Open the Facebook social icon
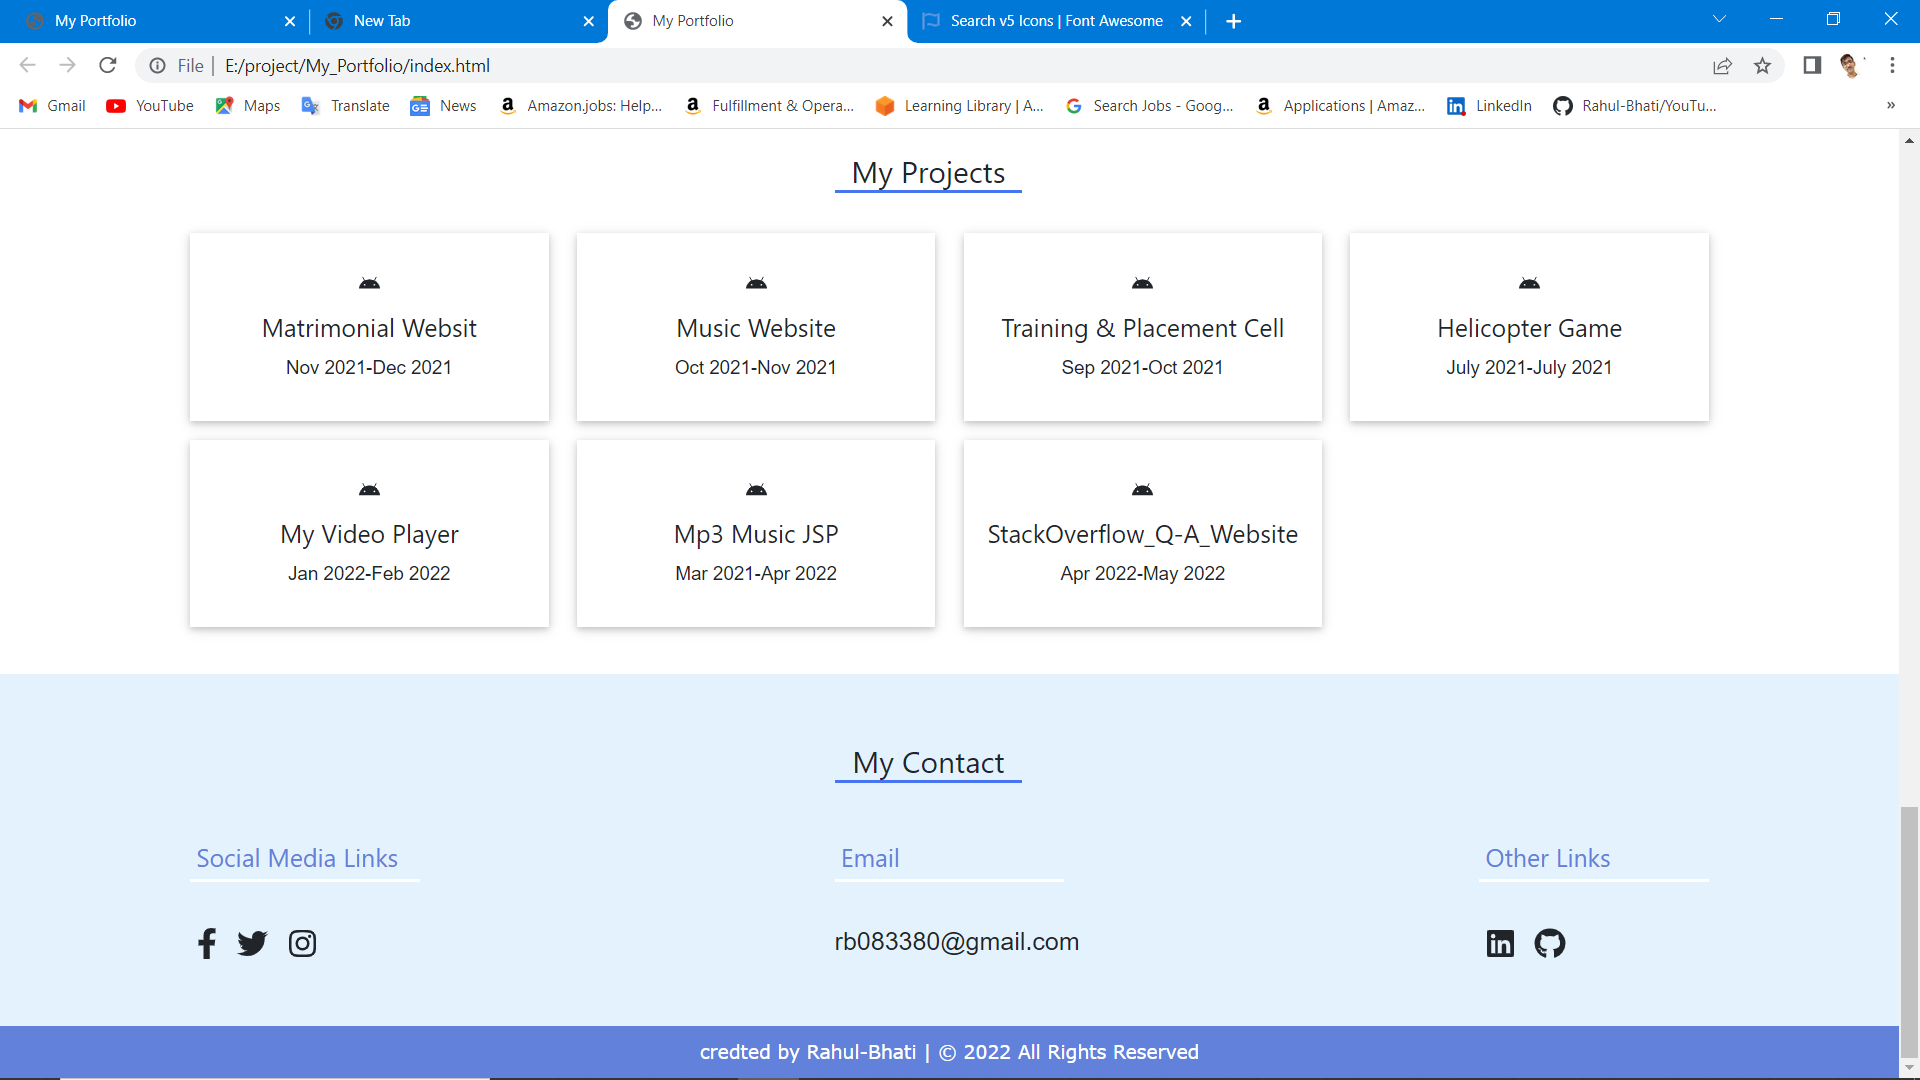 207,943
